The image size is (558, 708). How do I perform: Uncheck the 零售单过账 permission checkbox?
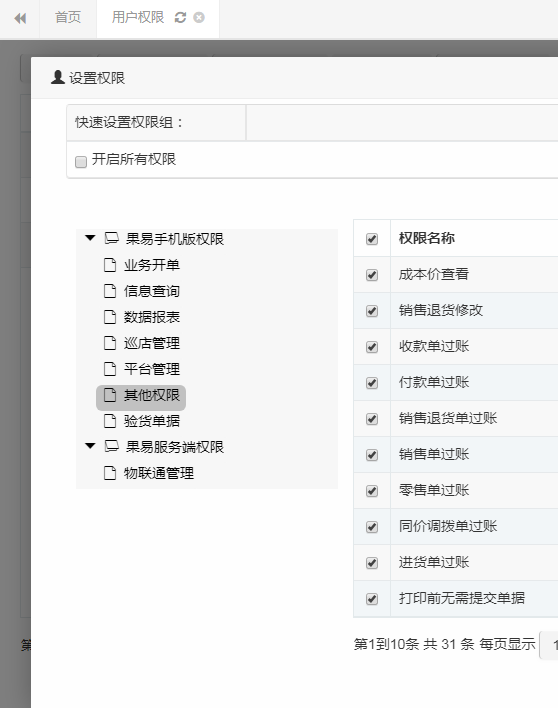[x=372, y=491]
